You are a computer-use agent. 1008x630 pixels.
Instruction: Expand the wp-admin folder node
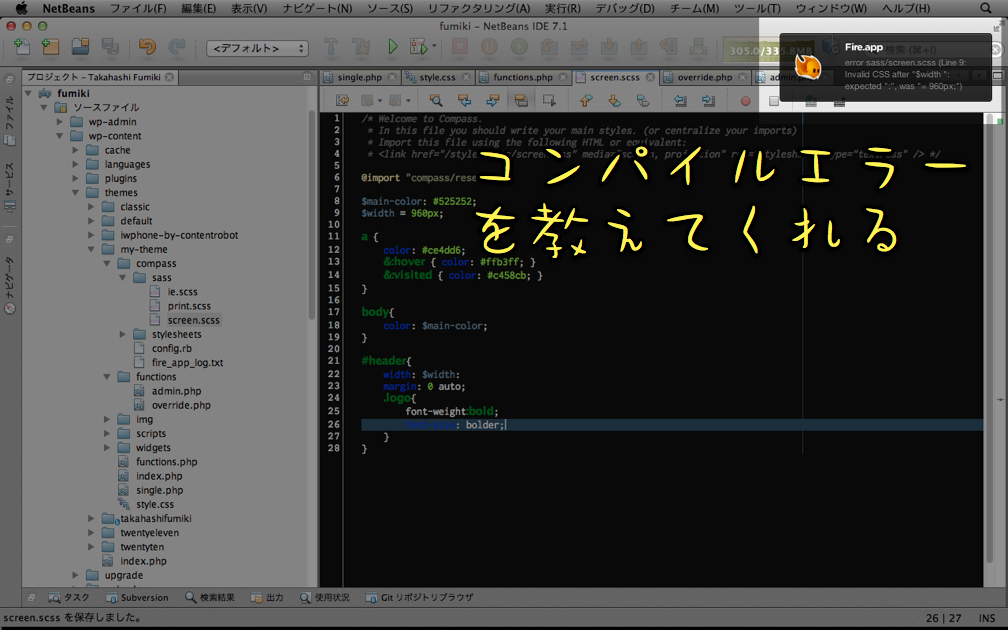[59, 122]
